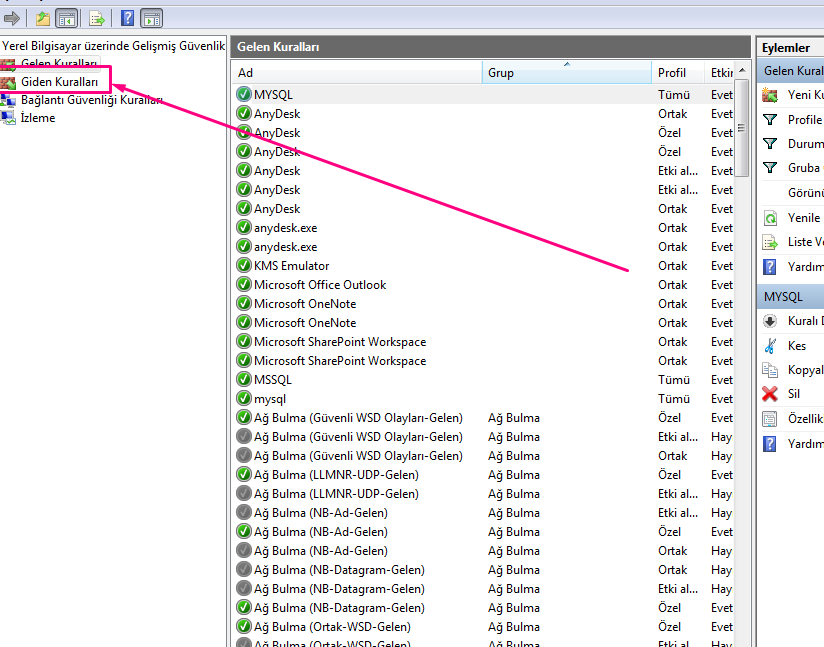Click the Ortak profile cell of the KMS Emulator row

pos(673,265)
